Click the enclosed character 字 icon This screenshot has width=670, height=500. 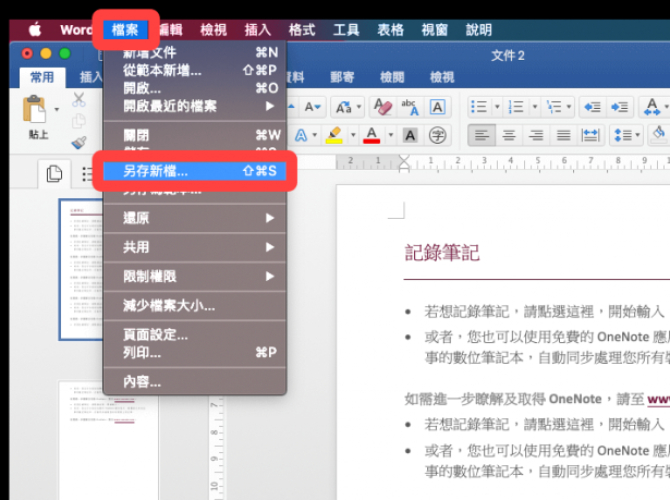point(437,135)
